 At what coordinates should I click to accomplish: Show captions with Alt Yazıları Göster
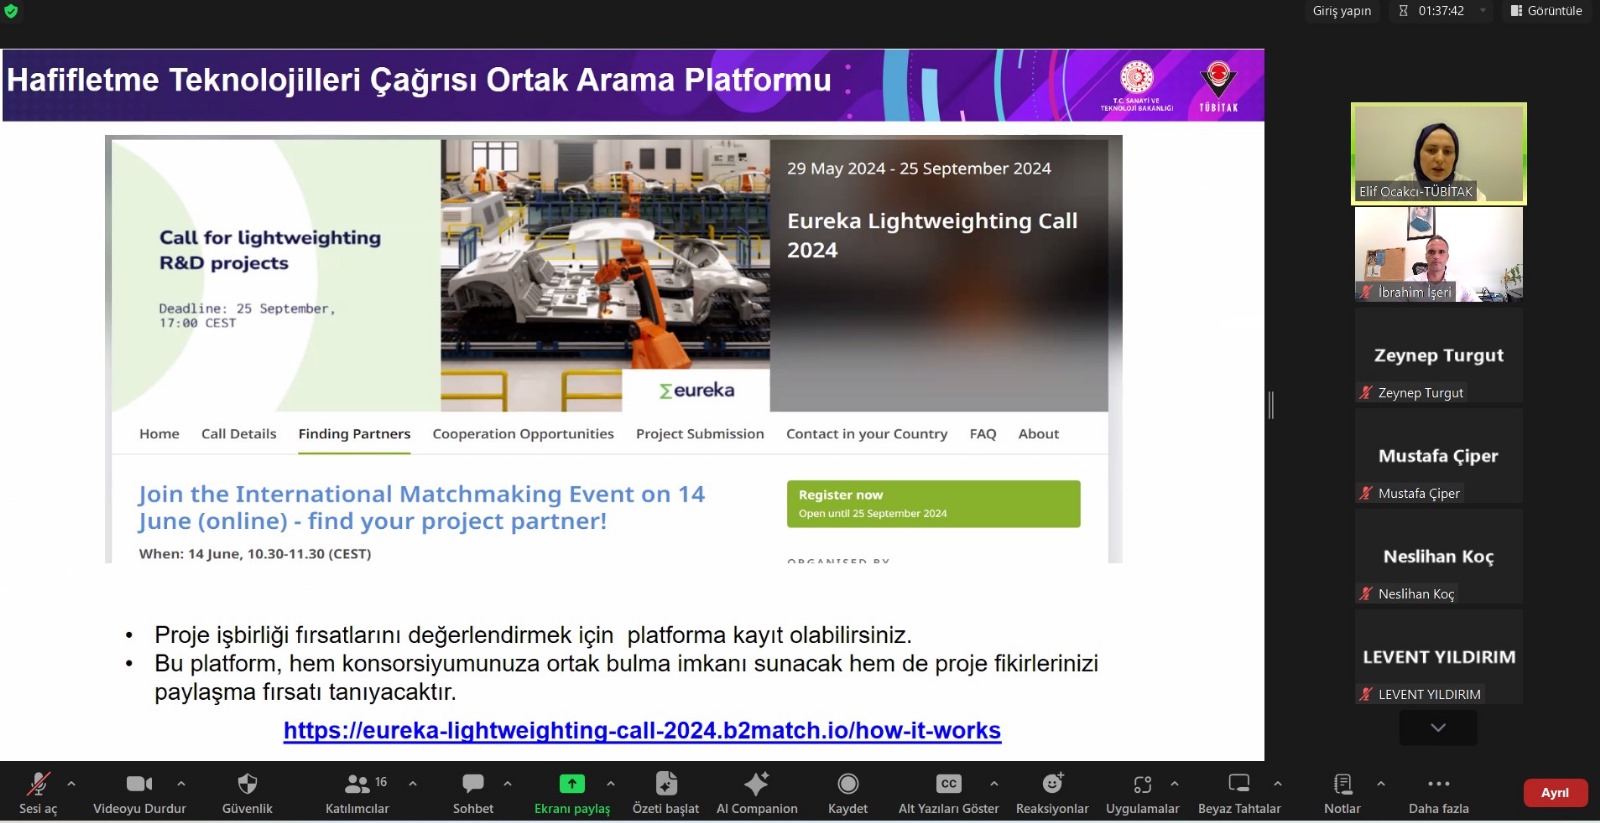coord(948,793)
